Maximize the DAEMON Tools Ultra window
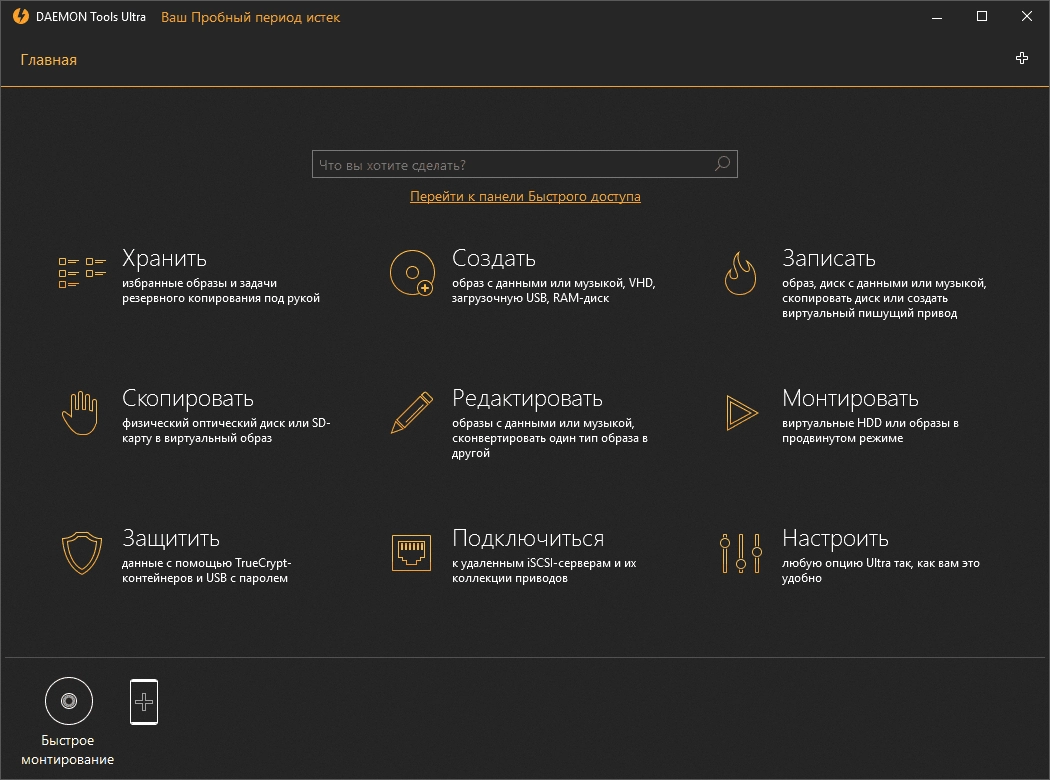This screenshot has width=1050, height=780. click(982, 17)
